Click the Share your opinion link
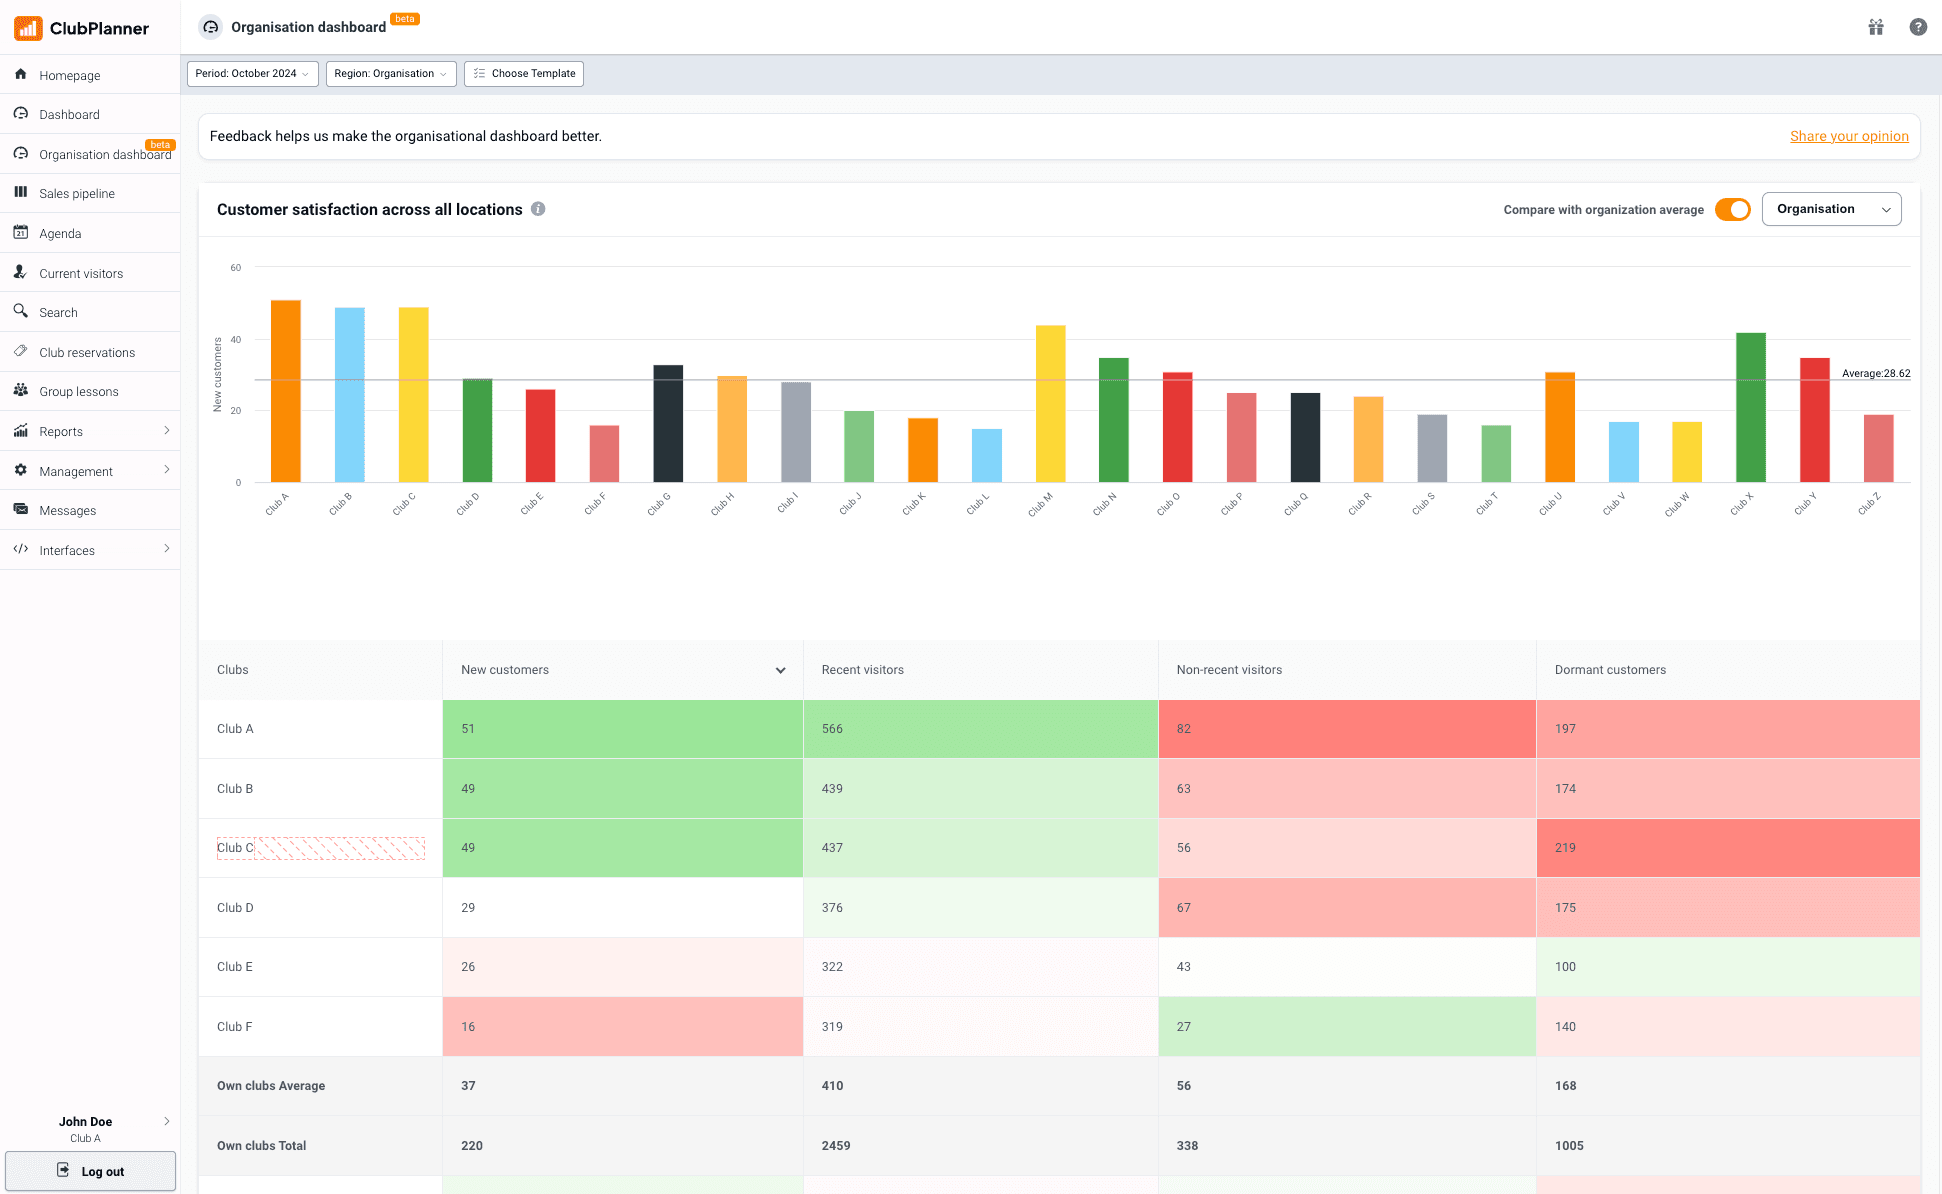The image size is (1942, 1194). tap(1849, 136)
